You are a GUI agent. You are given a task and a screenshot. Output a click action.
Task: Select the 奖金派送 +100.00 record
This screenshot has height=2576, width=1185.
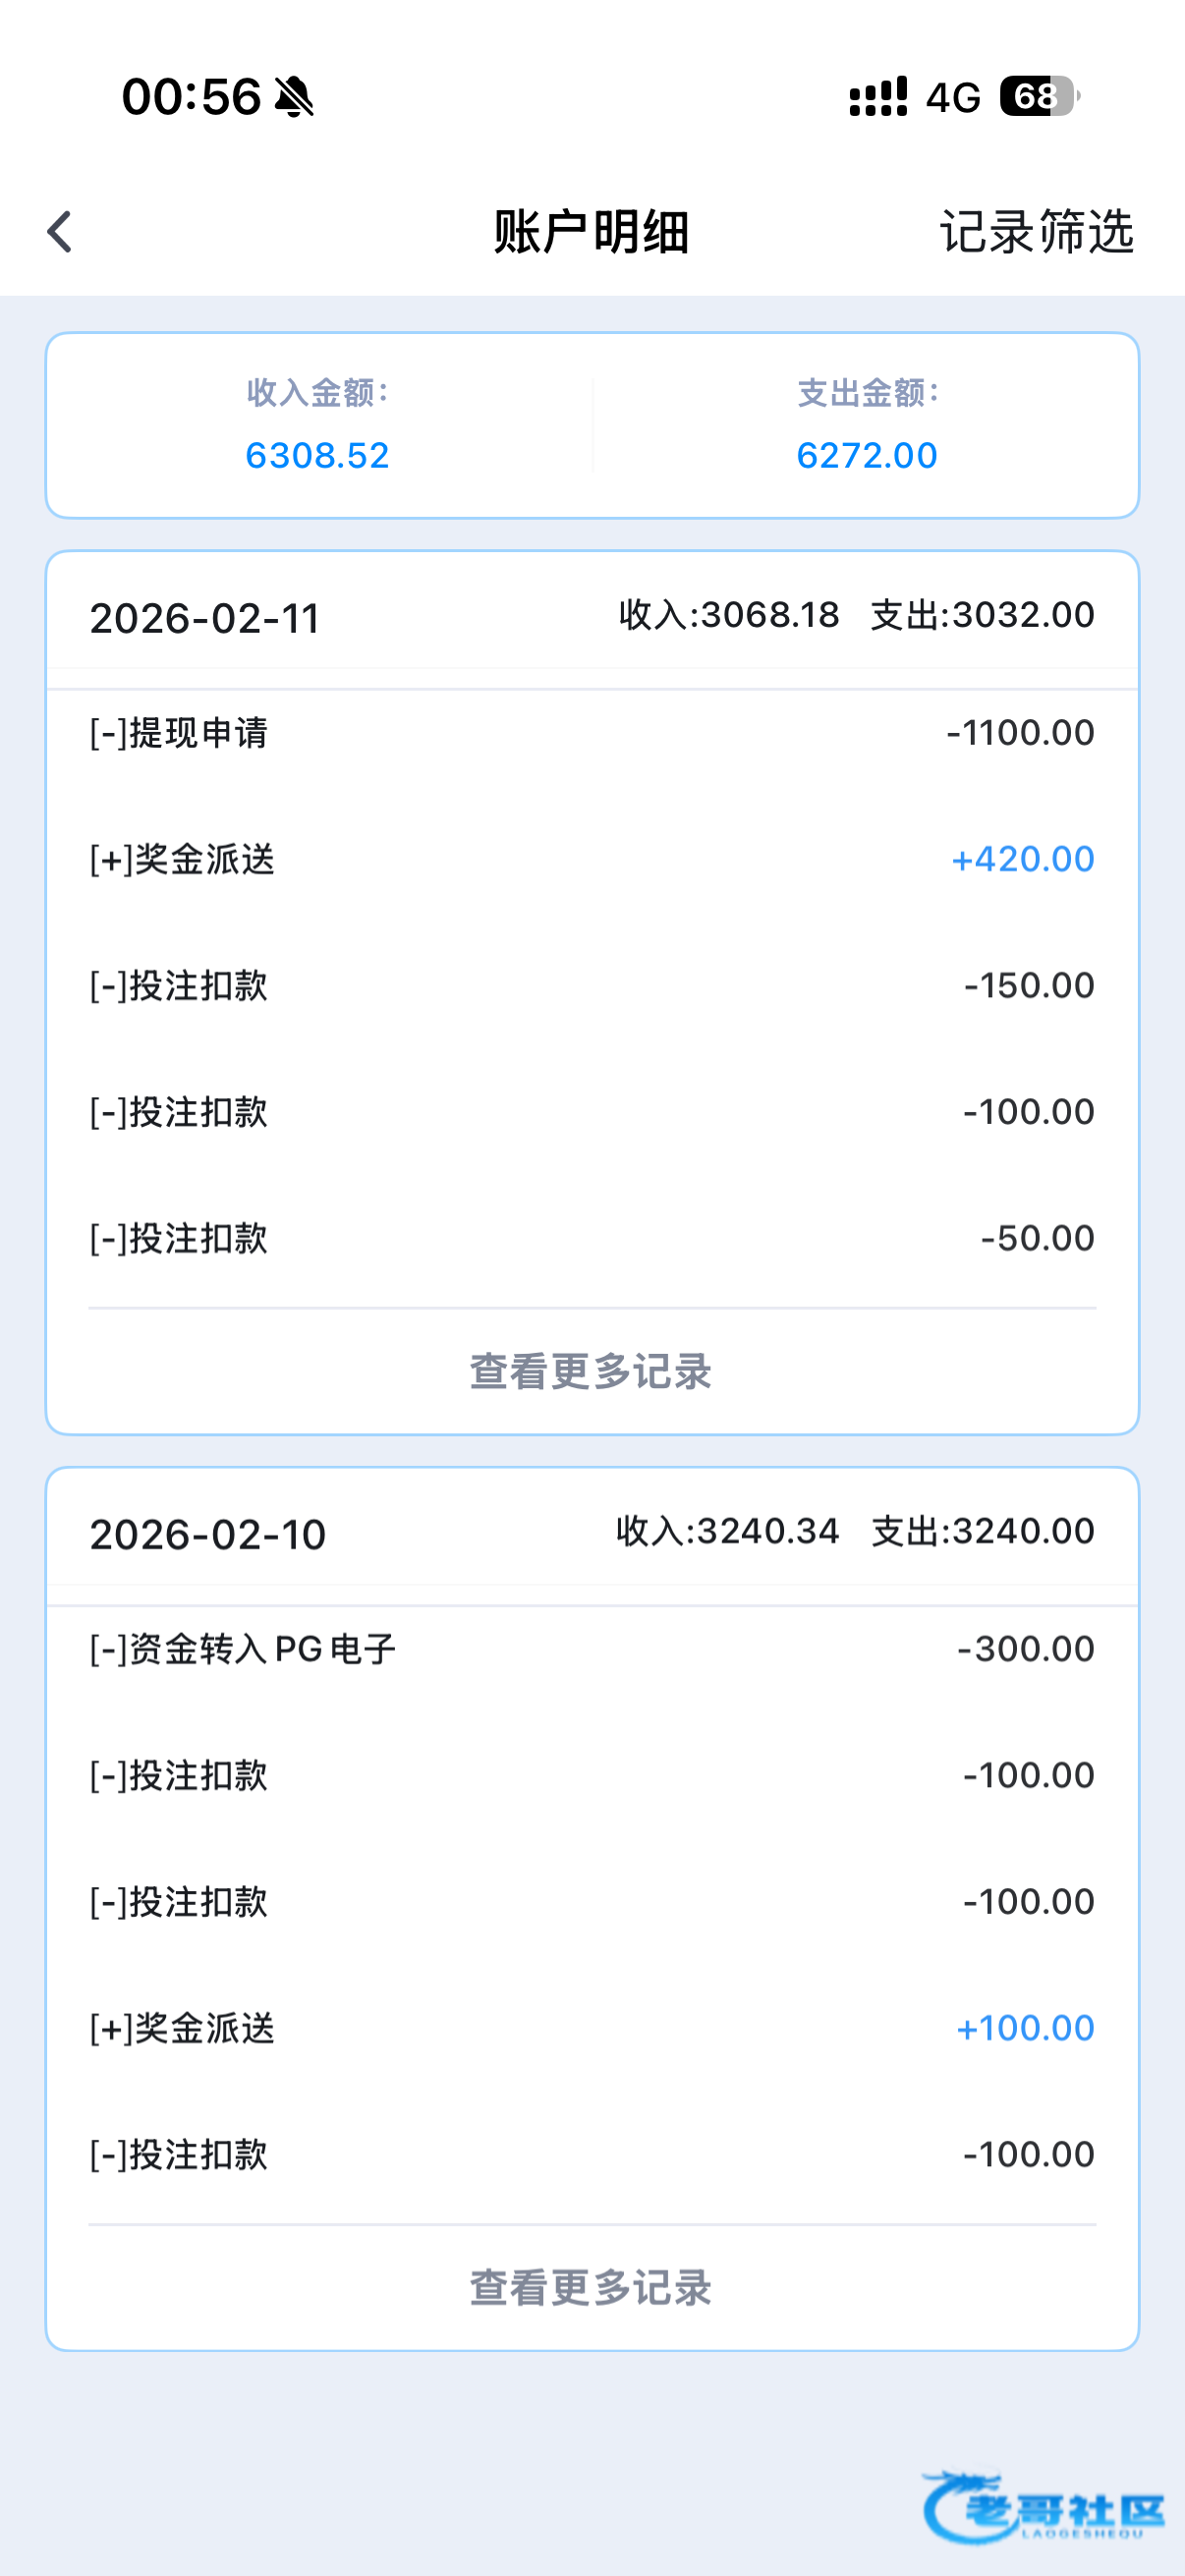pos(591,2028)
